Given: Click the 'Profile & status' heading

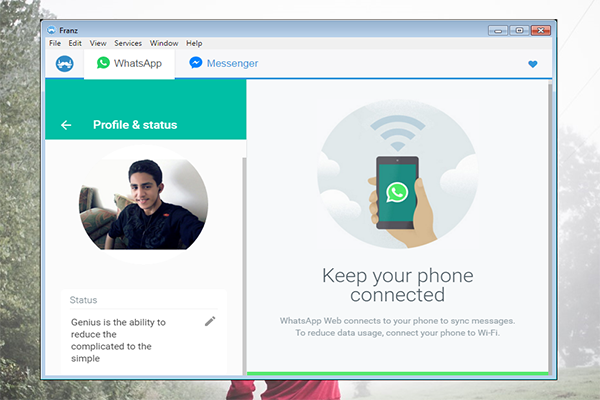Looking at the screenshot, I should 135,125.
